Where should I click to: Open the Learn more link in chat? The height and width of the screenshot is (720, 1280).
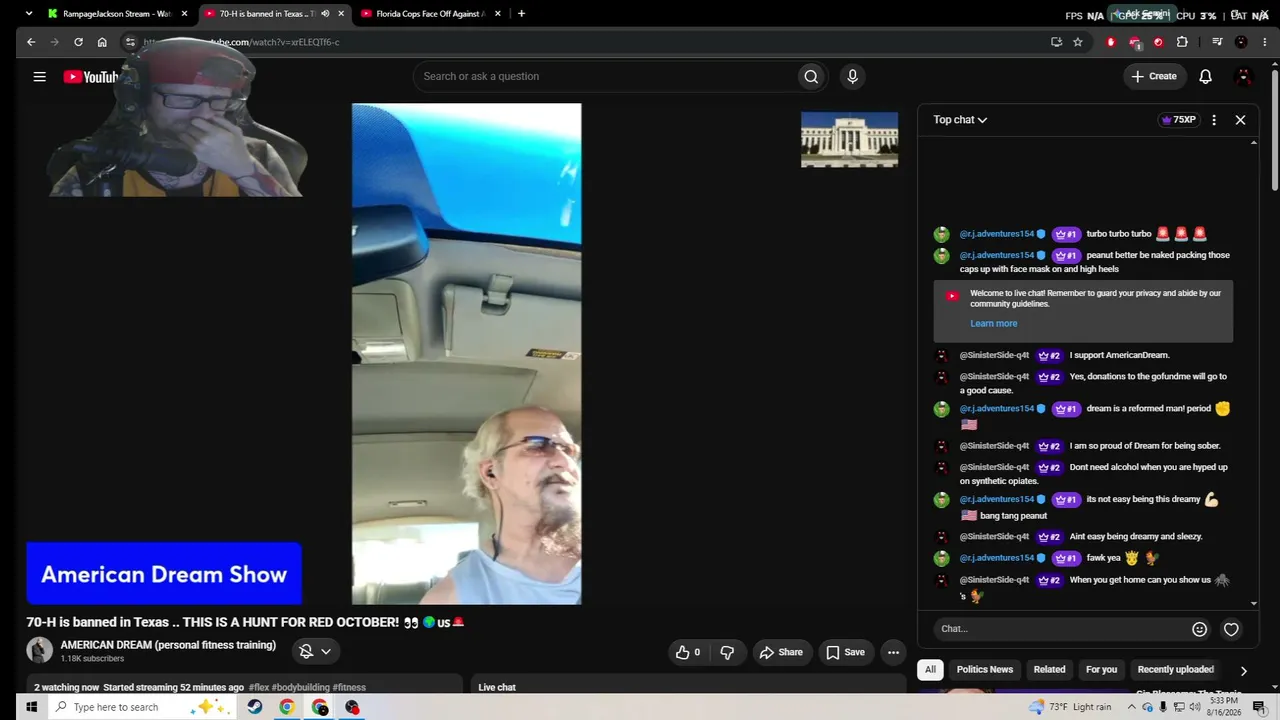pyautogui.click(x=993, y=324)
